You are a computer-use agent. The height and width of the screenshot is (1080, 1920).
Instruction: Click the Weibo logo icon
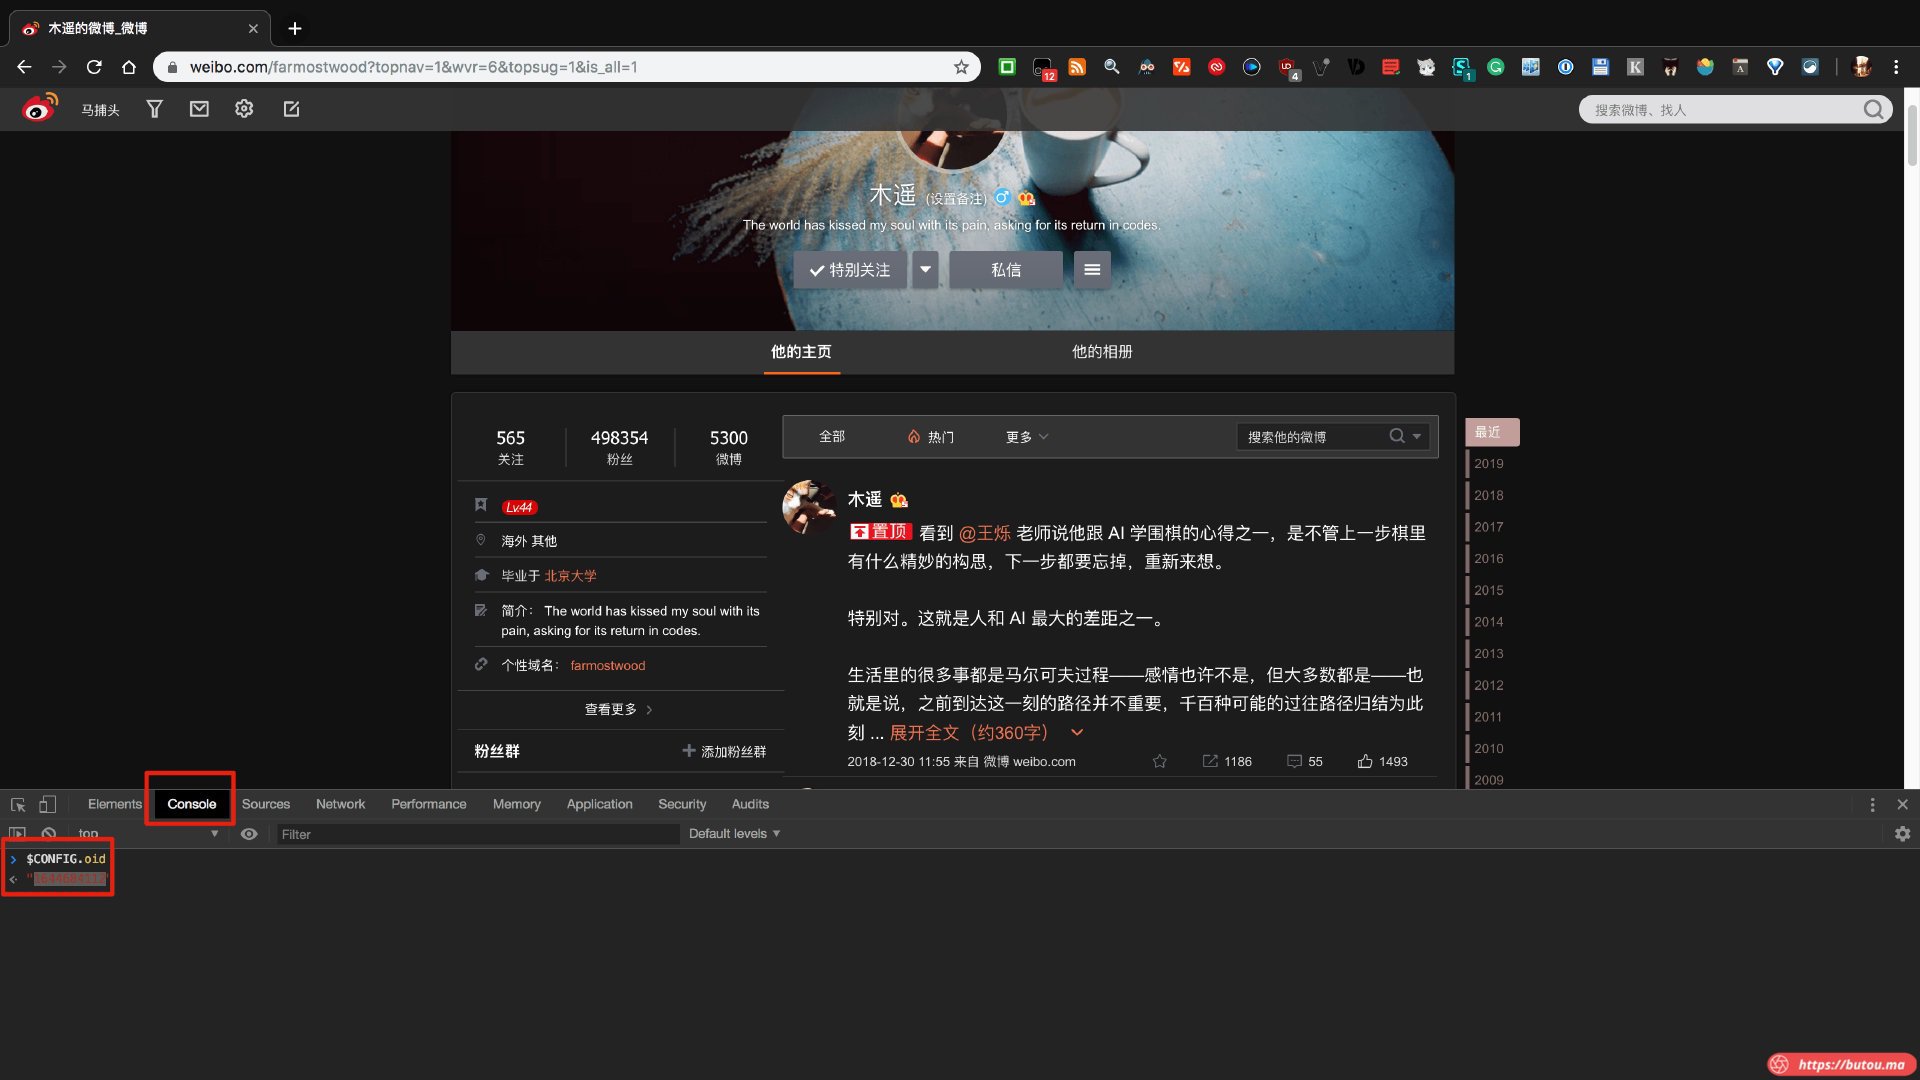pos(40,108)
